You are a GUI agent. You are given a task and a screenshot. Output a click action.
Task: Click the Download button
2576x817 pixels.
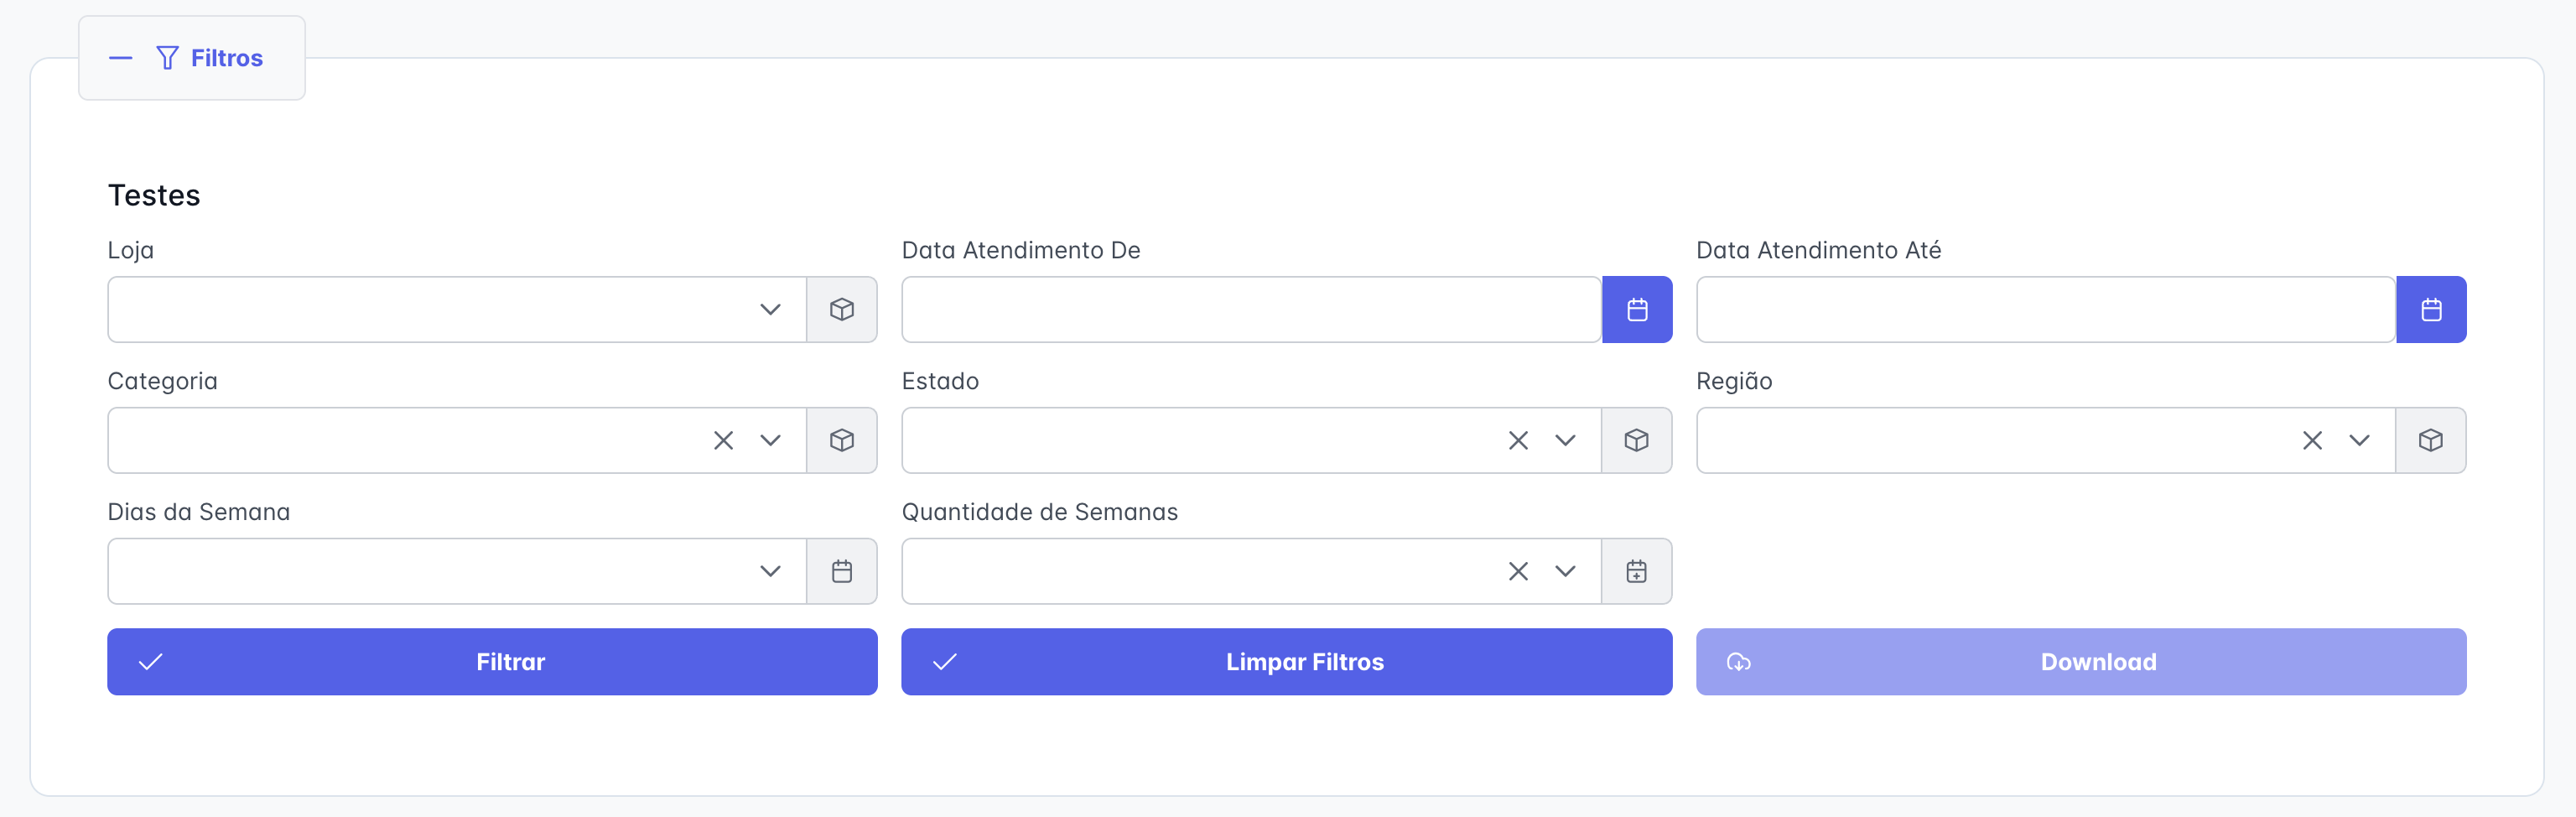[x=2081, y=662]
